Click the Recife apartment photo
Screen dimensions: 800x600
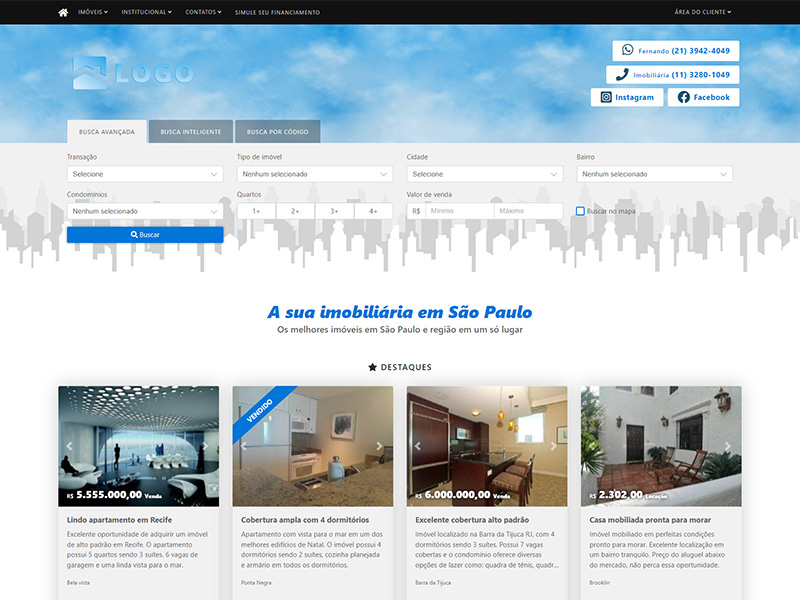point(139,446)
